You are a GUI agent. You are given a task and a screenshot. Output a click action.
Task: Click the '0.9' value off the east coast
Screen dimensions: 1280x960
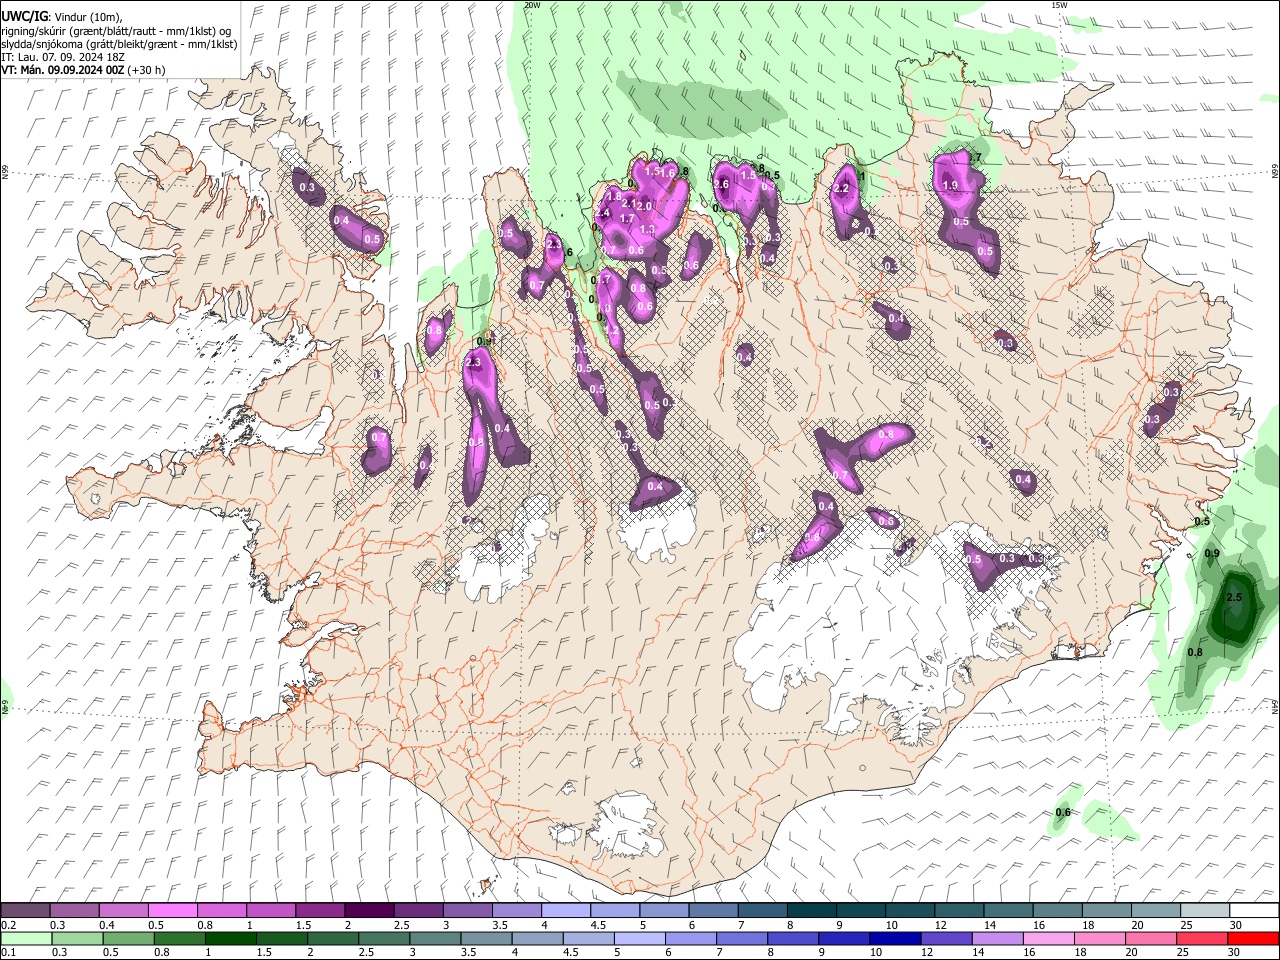click(x=1212, y=553)
